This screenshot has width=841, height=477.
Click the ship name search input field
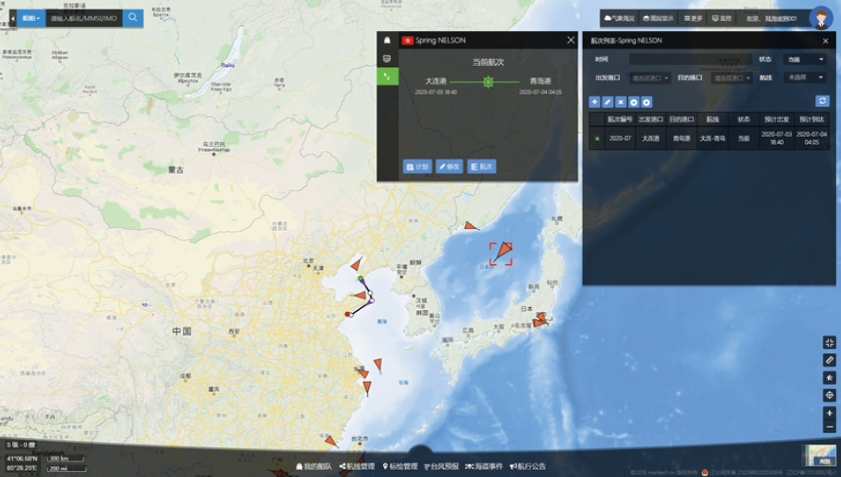click(83, 18)
